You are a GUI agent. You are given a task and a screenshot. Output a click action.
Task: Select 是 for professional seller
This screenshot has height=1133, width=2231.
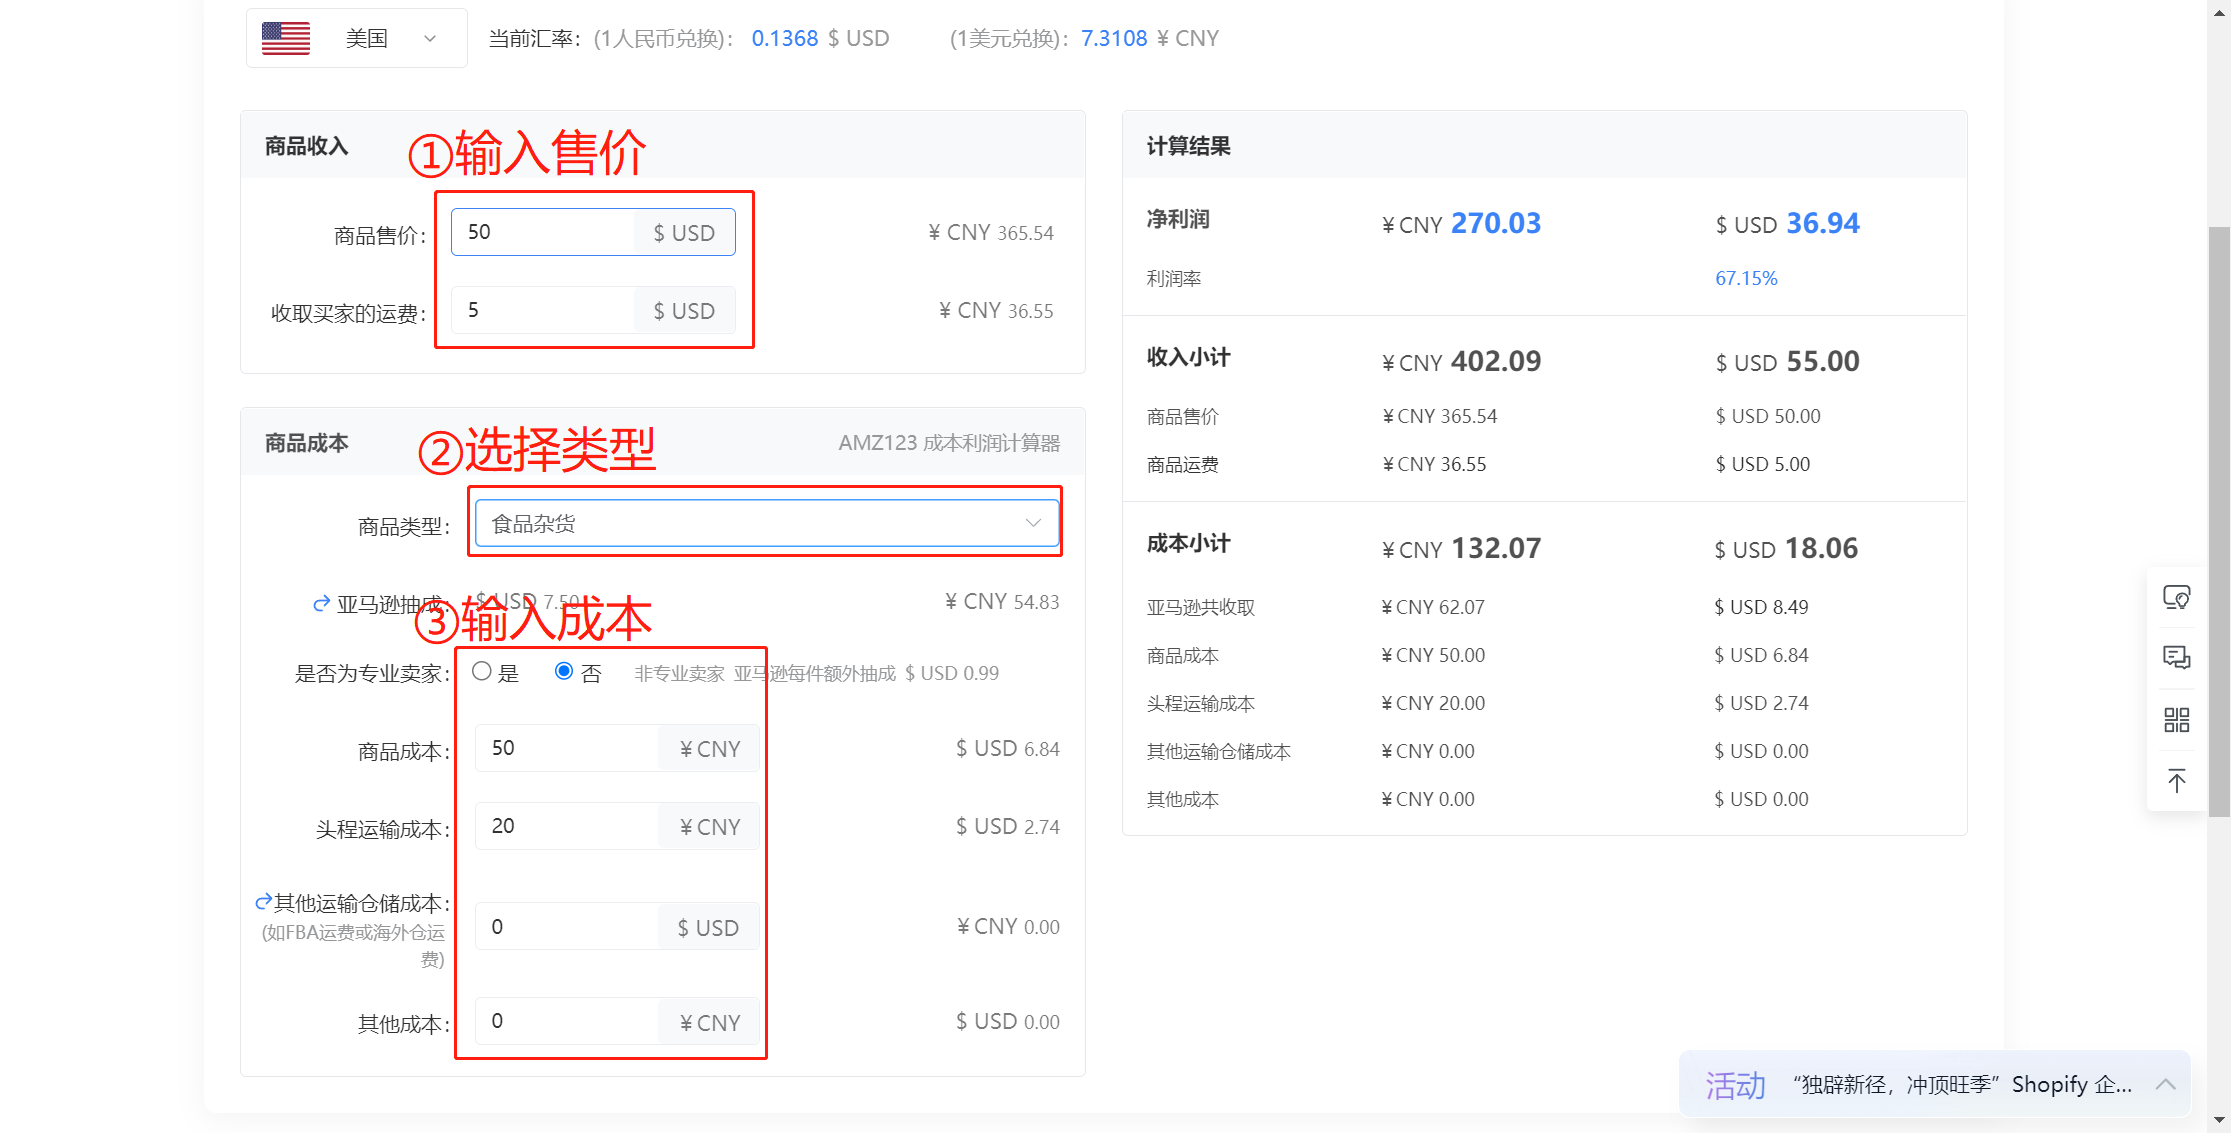(482, 672)
